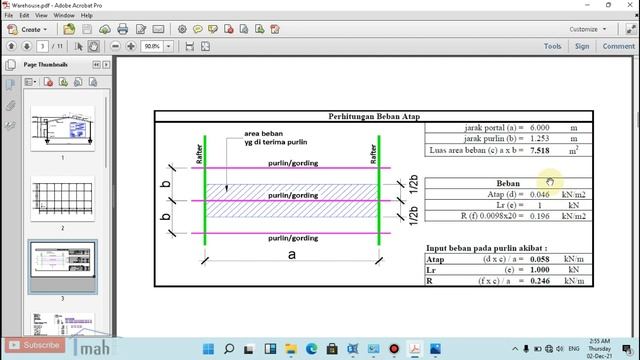Open File Explorer from taskbar
The height and width of the screenshot is (360, 640).
pyautogui.click(x=291, y=349)
